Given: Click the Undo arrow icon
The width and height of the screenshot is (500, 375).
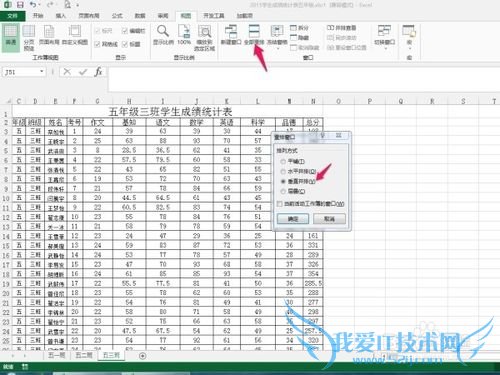Looking at the screenshot, I should [x=33, y=4].
